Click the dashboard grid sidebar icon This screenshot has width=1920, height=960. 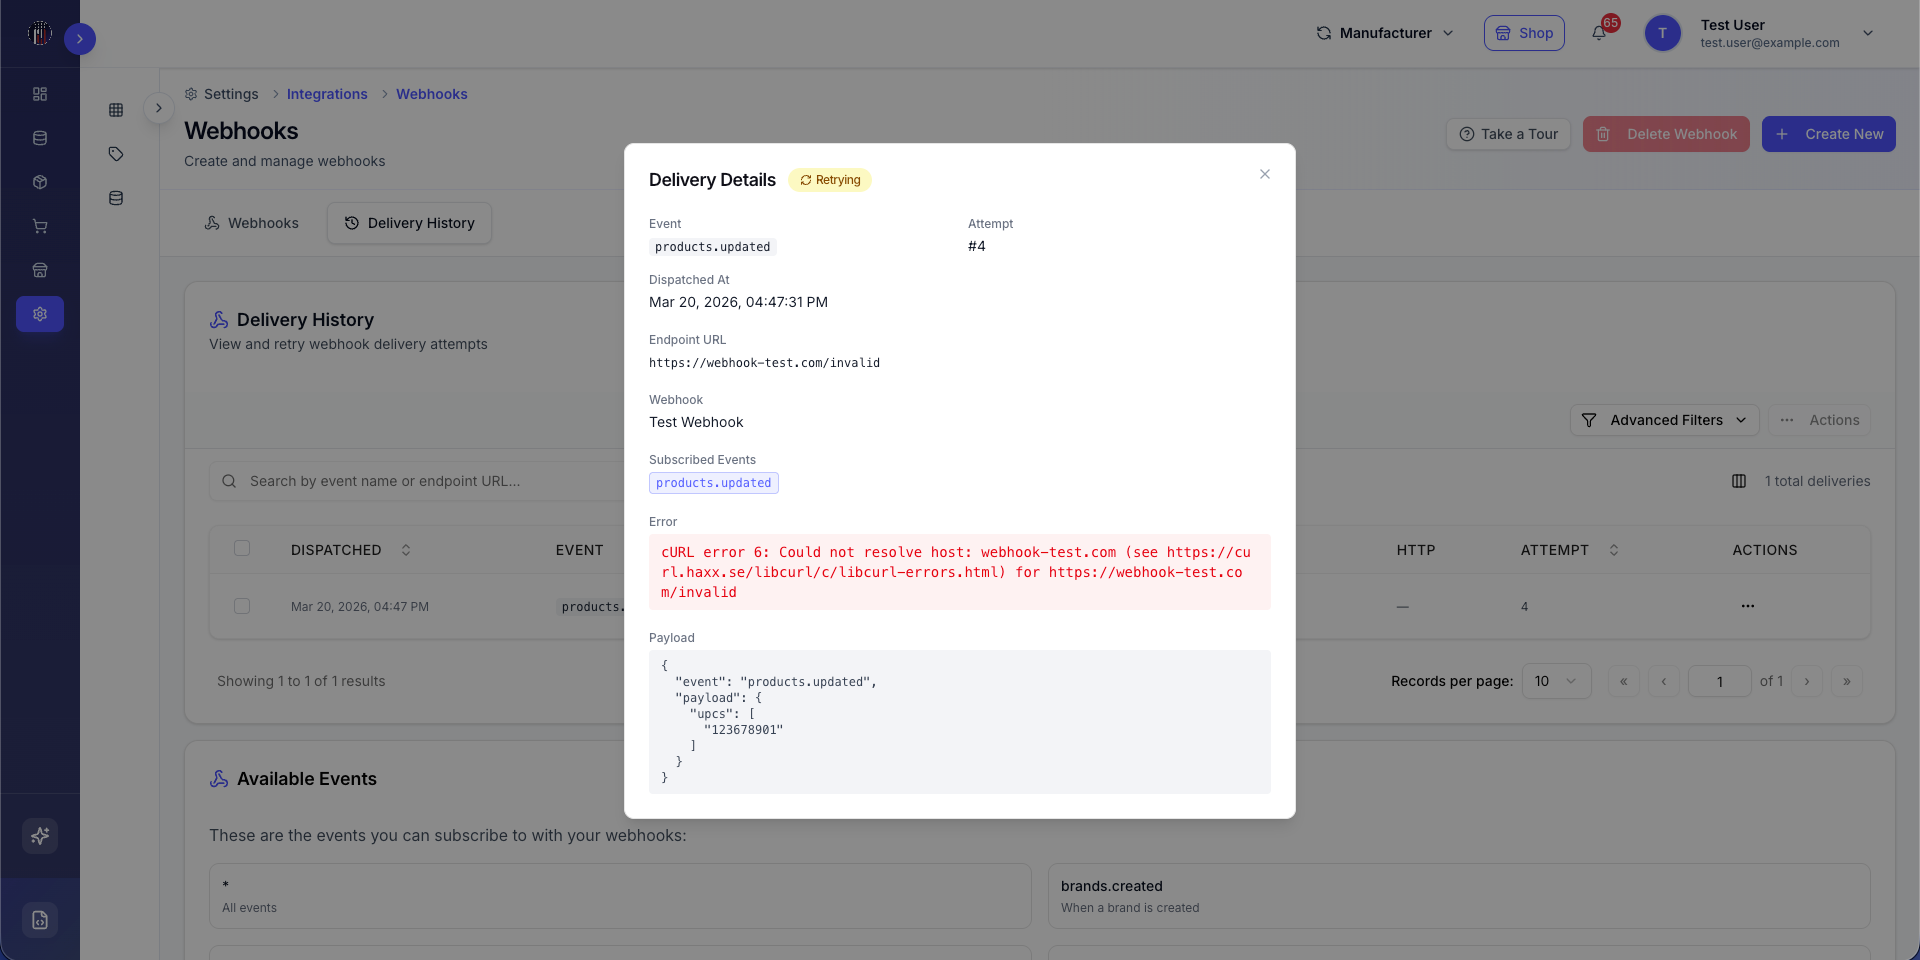click(x=40, y=94)
